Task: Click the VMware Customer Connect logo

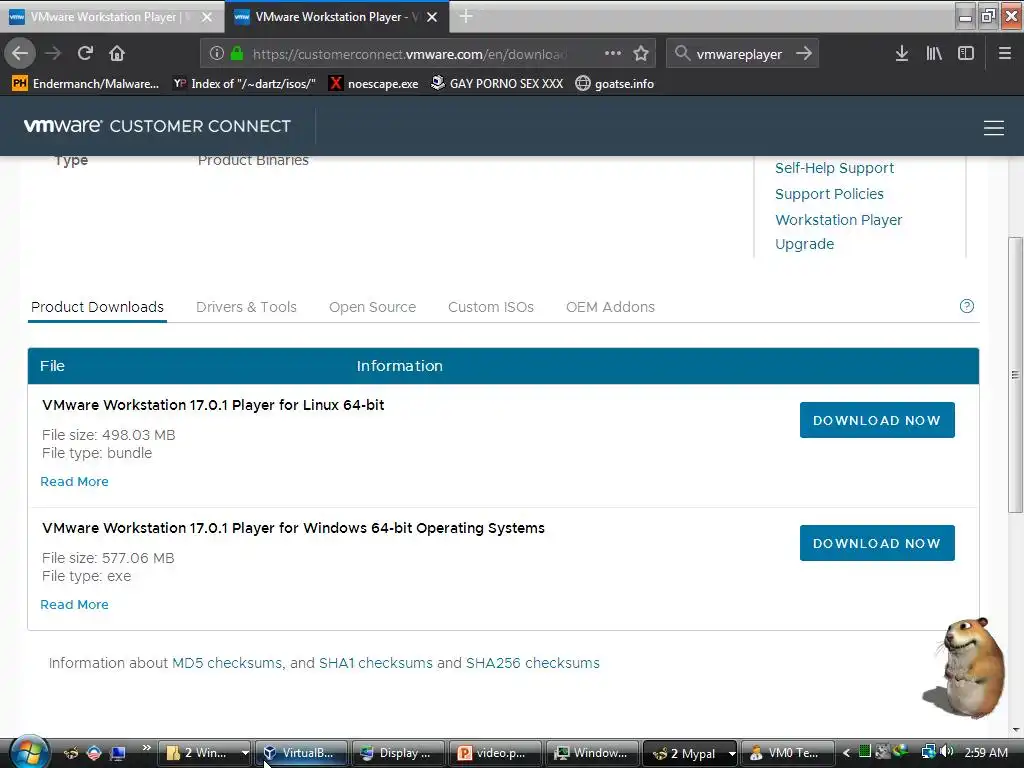Action: pyautogui.click(x=157, y=126)
